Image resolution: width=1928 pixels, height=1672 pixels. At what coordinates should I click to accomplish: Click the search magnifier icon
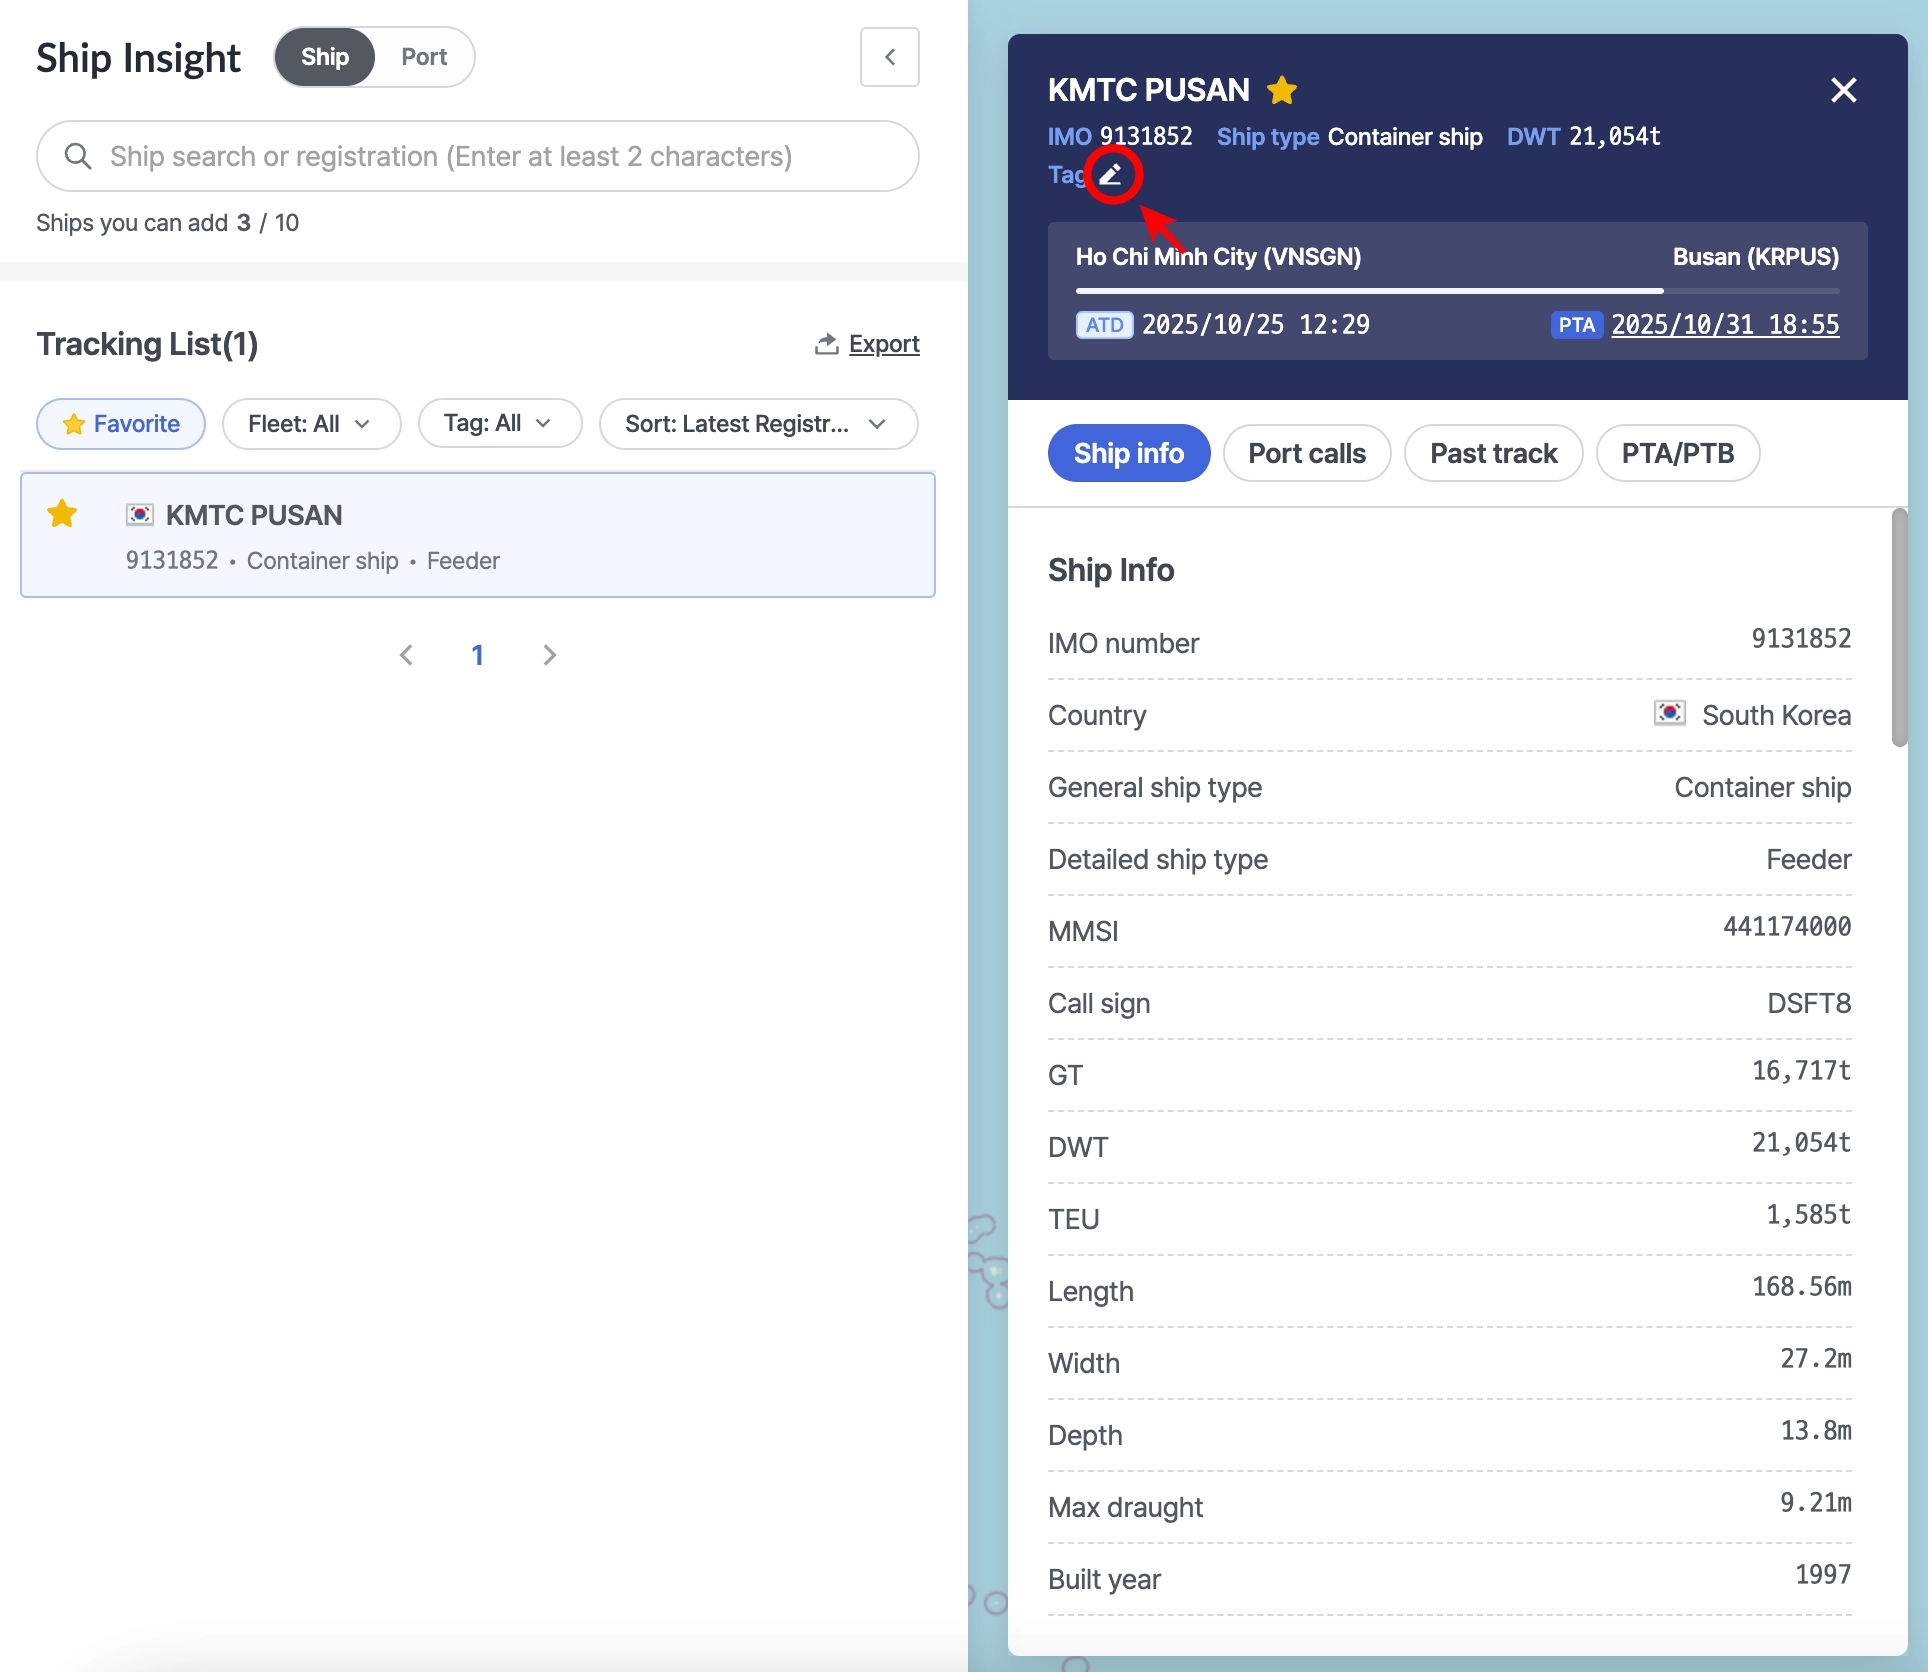tap(78, 156)
